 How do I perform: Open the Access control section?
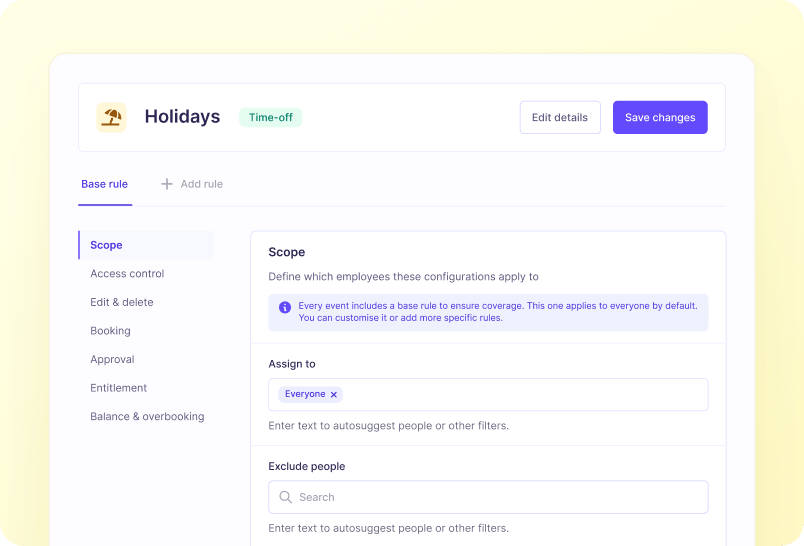coord(127,274)
